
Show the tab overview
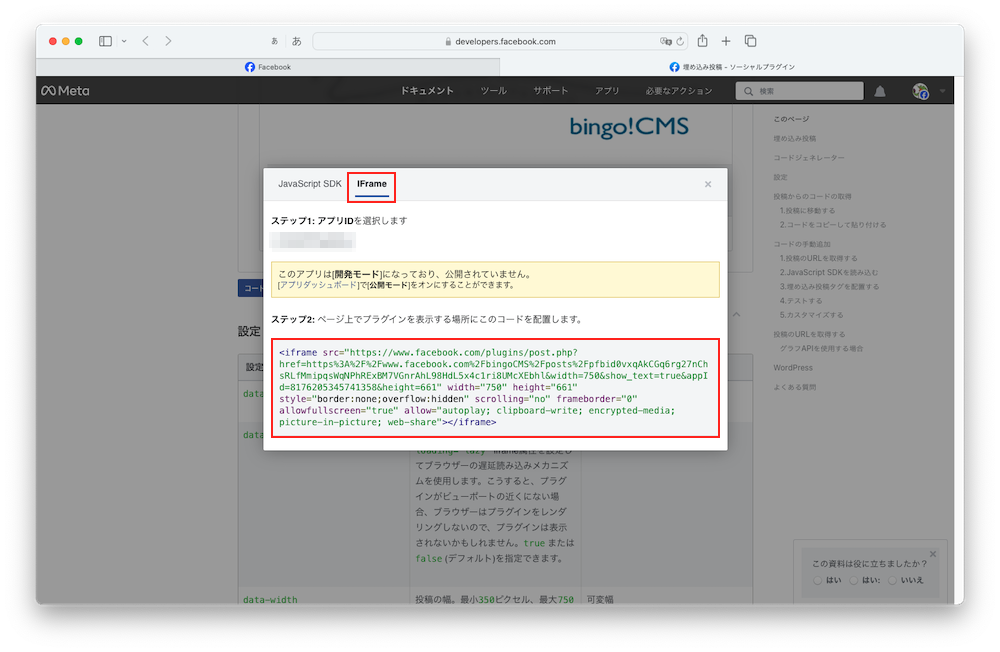point(751,41)
